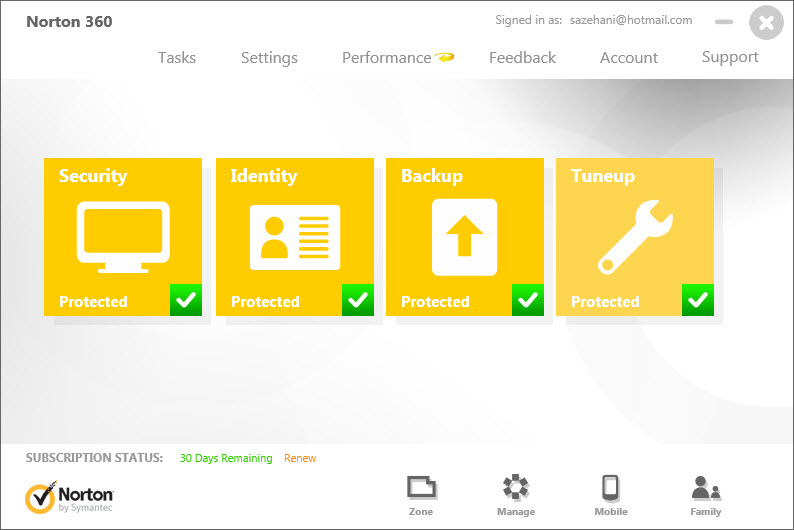This screenshot has width=794, height=530.
Task: Close the Norton 360 window
Action: tap(767, 22)
